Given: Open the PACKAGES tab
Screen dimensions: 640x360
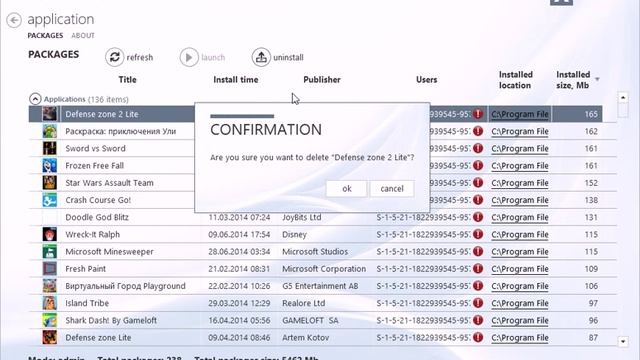Looking at the screenshot, I should coord(45,36).
